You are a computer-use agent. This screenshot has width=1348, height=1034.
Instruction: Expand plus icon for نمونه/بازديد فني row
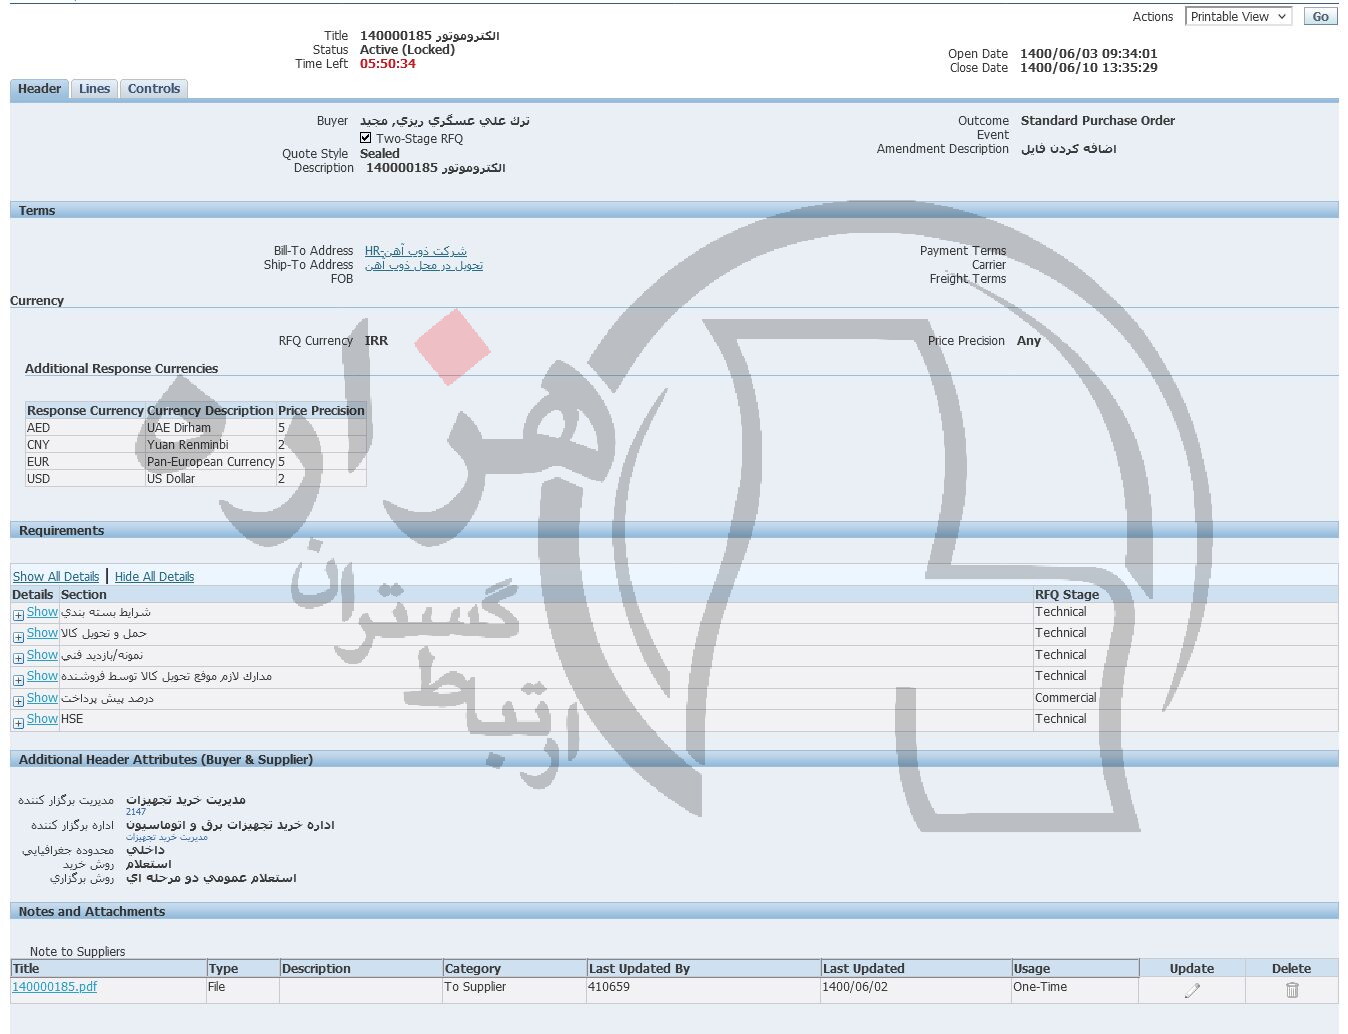click(18, 658)
